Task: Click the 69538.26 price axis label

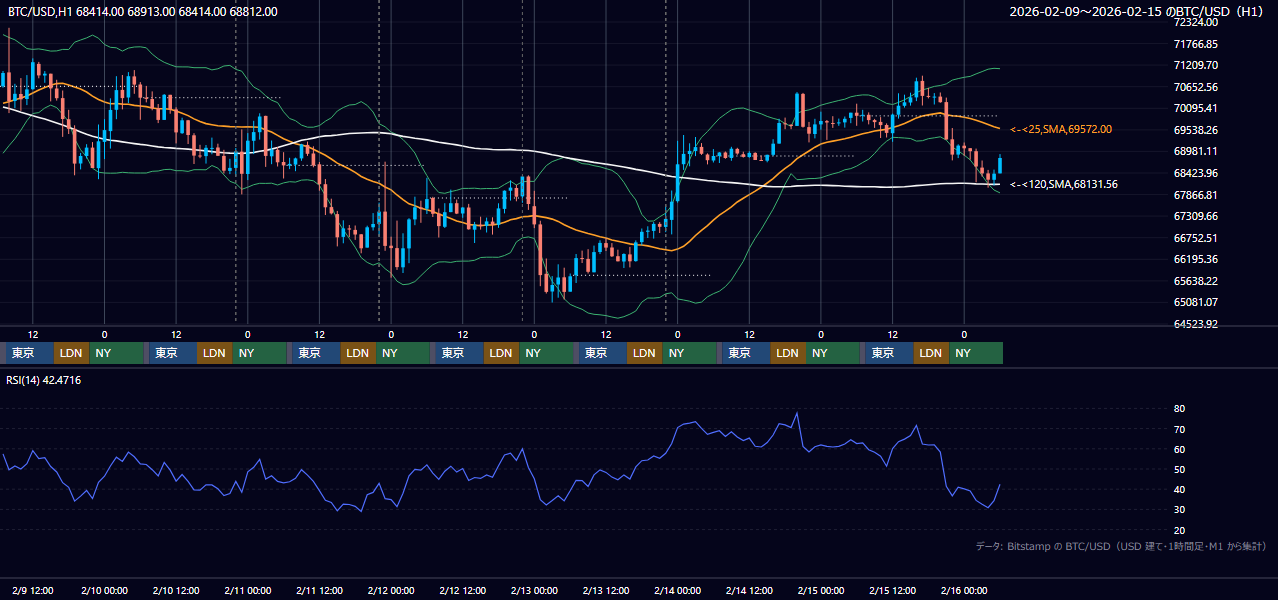Action: 1196,130
